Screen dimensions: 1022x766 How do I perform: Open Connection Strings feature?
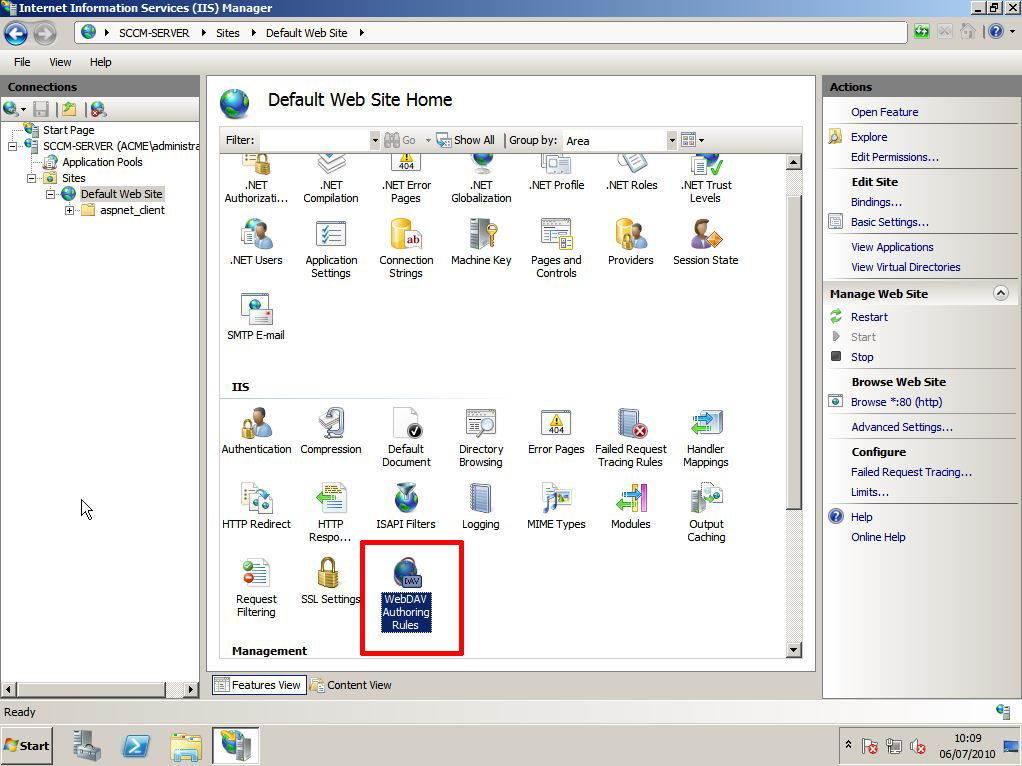click(x=406, y=248)
